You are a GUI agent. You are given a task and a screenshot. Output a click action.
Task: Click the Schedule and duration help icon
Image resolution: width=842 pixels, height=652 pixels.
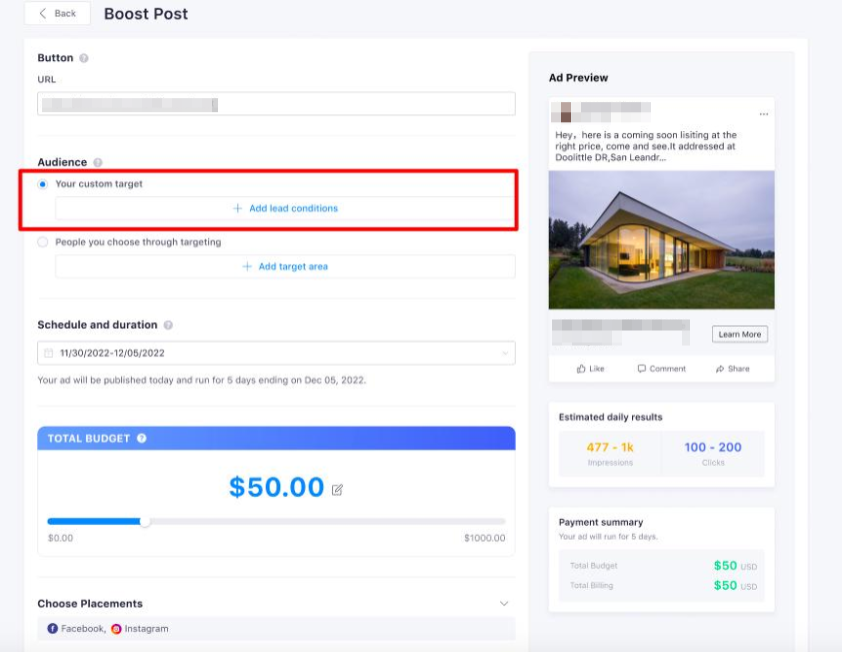pos(168,325)
